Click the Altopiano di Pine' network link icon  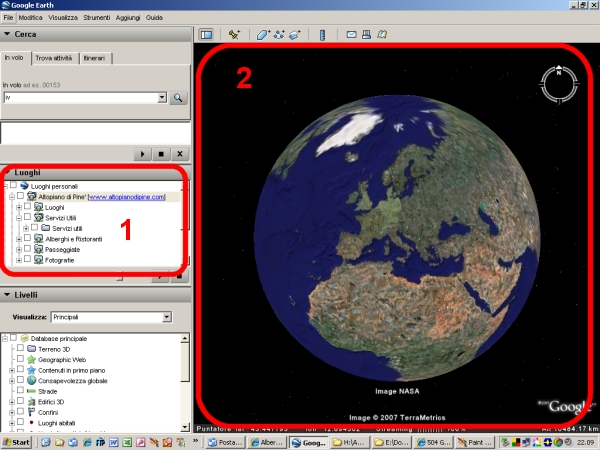click(31, 197)
